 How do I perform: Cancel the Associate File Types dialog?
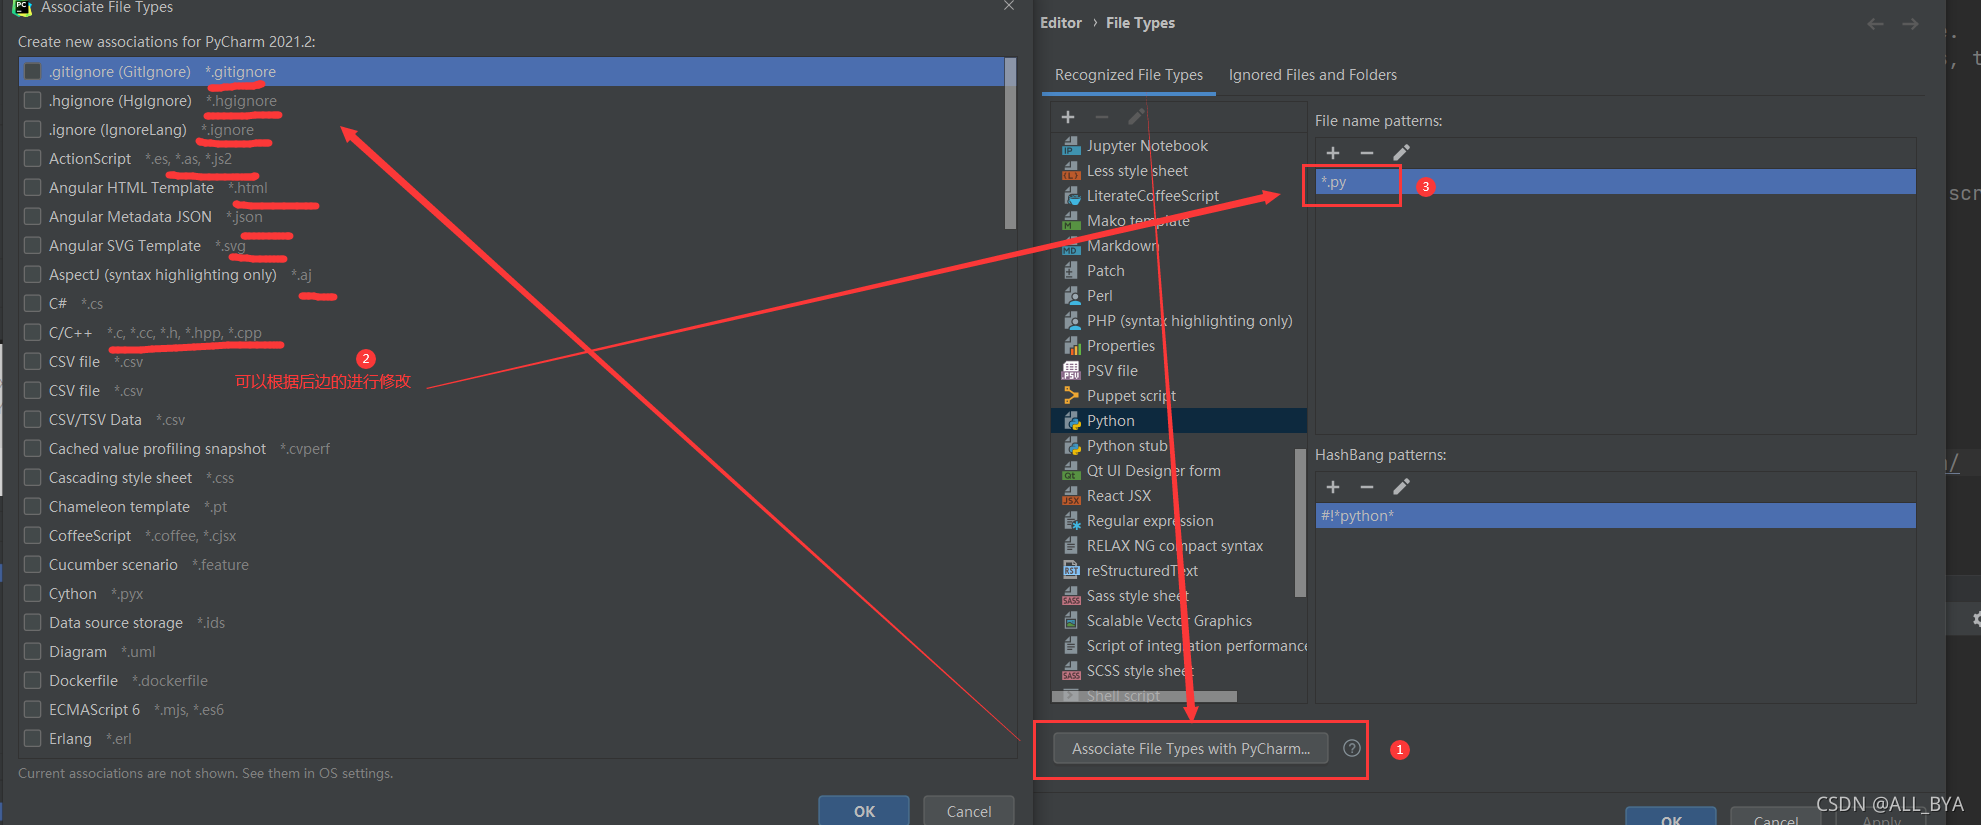(969, 811)
